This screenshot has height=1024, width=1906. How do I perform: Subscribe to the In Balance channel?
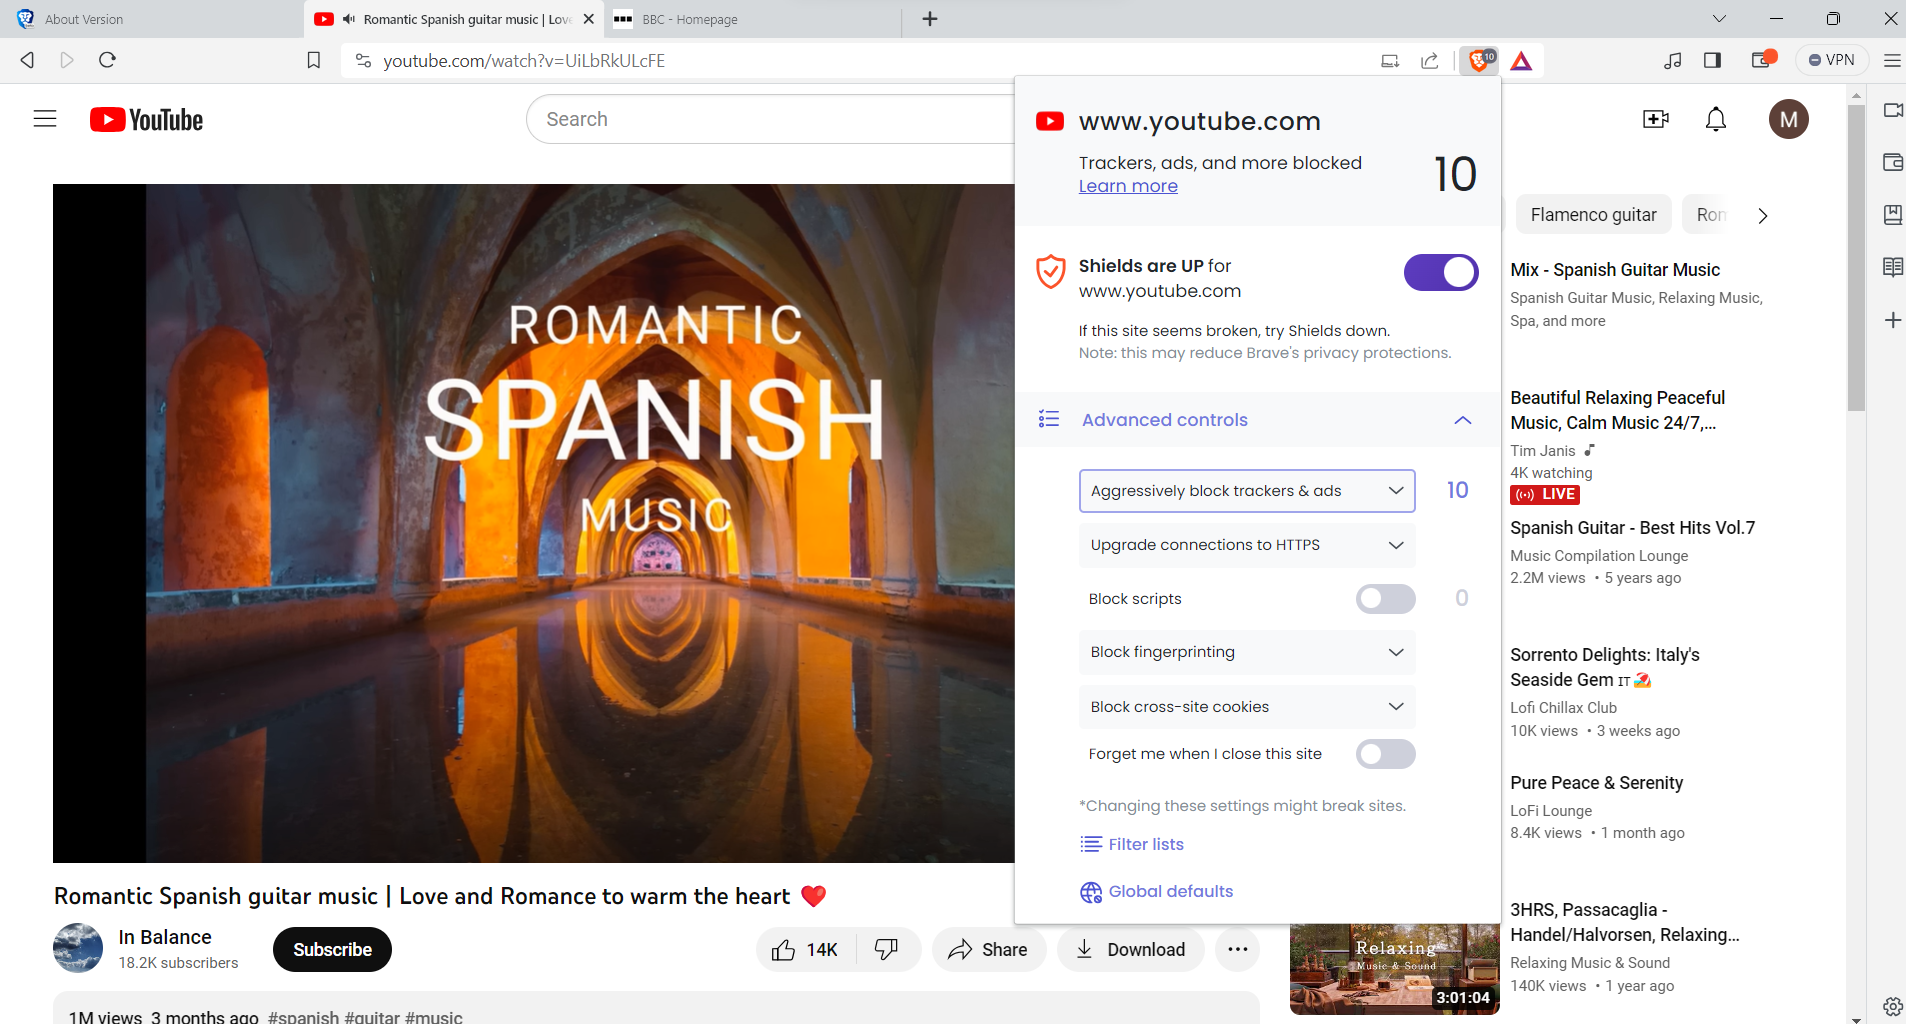[331, 948]
